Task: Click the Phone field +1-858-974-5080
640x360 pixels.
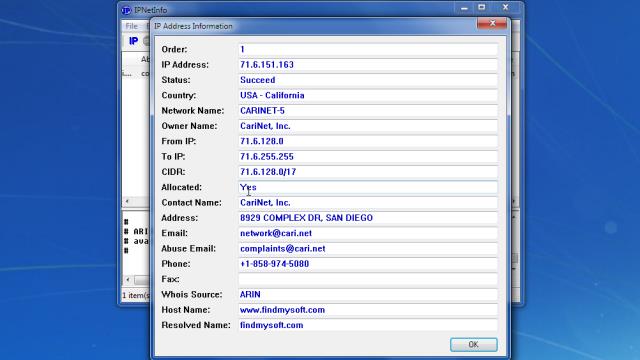Action: point(368,264)
